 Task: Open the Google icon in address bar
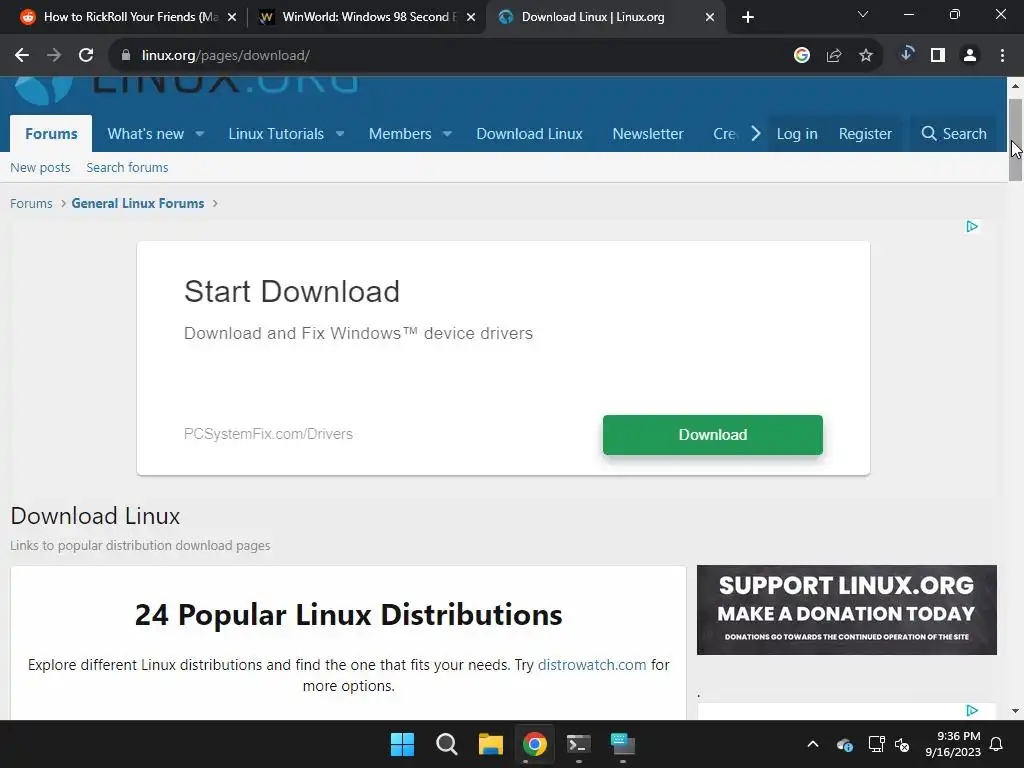tap(802, 56)
